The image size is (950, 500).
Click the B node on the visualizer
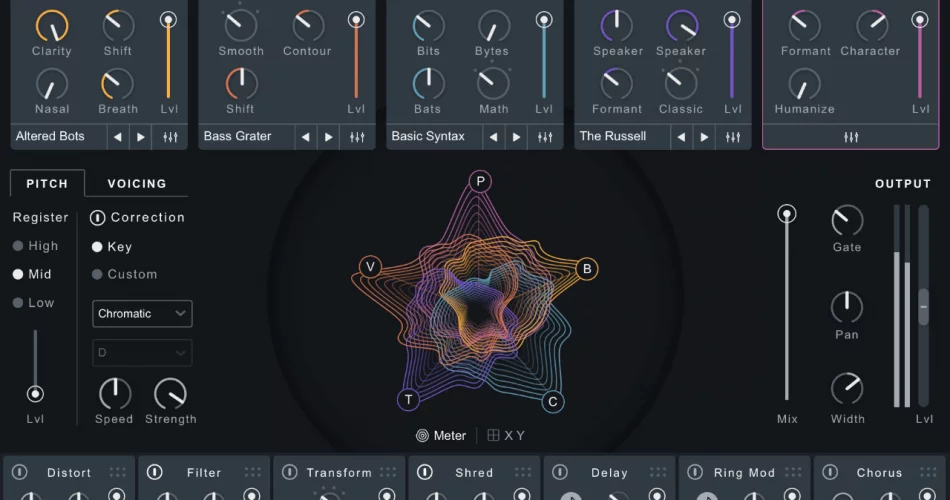pyautogui.click(x=586, y=268)
